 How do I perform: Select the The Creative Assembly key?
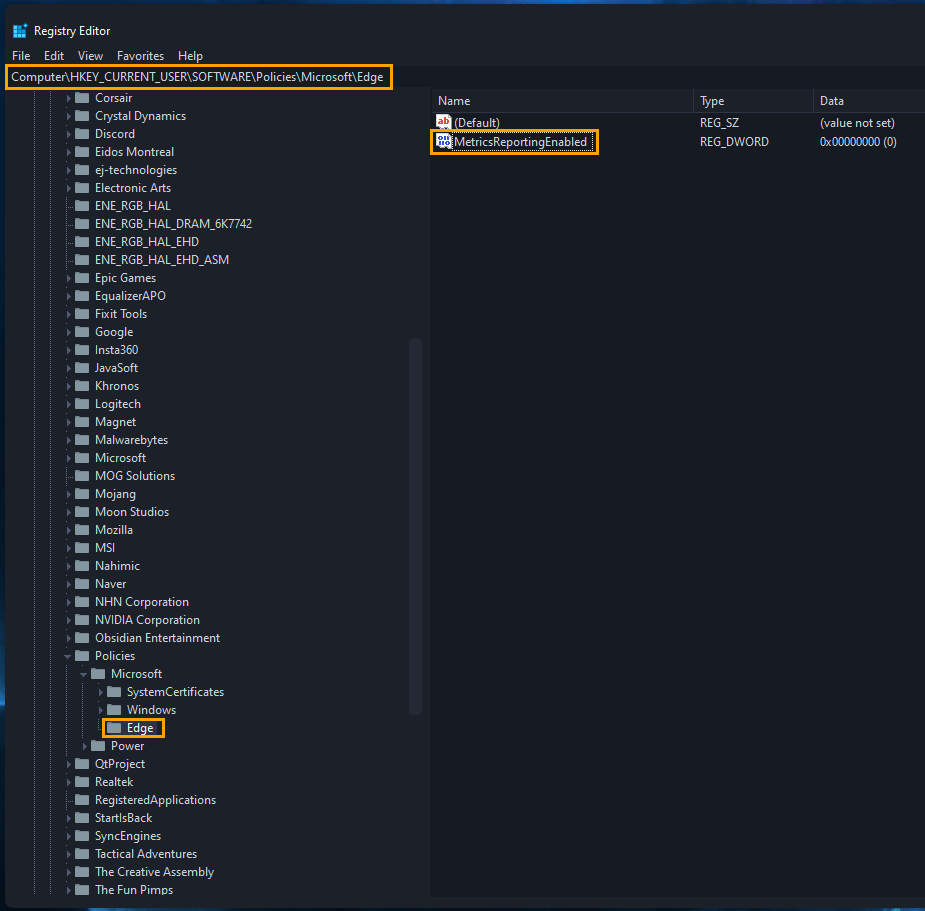coord(155,872)
